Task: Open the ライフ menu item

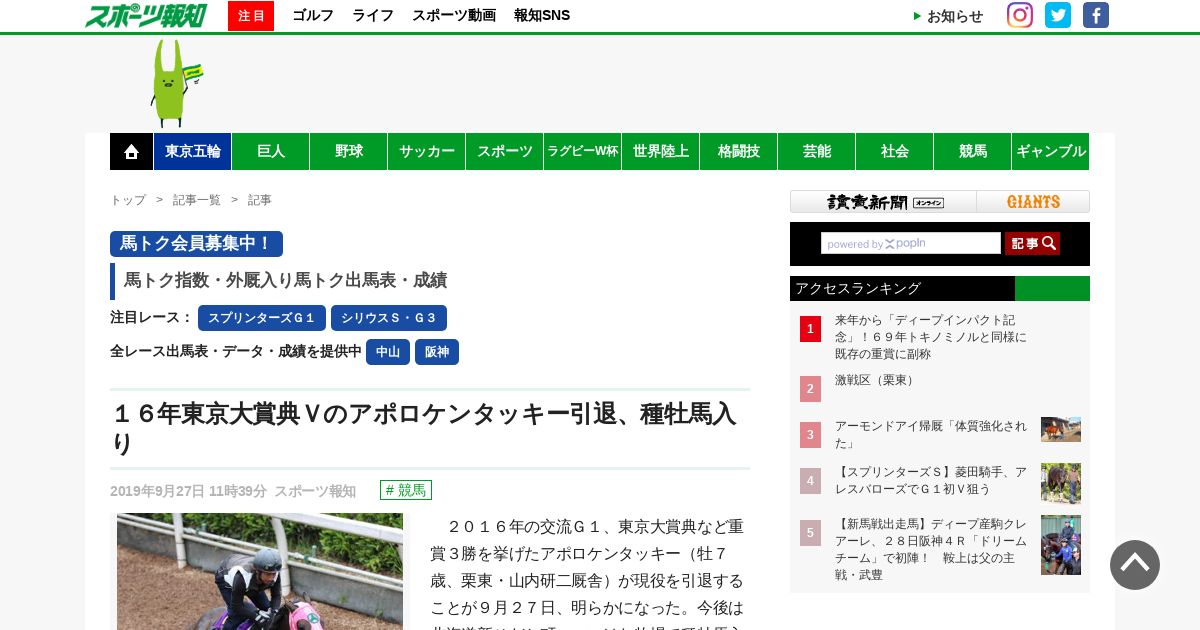Action: (373, 15)
